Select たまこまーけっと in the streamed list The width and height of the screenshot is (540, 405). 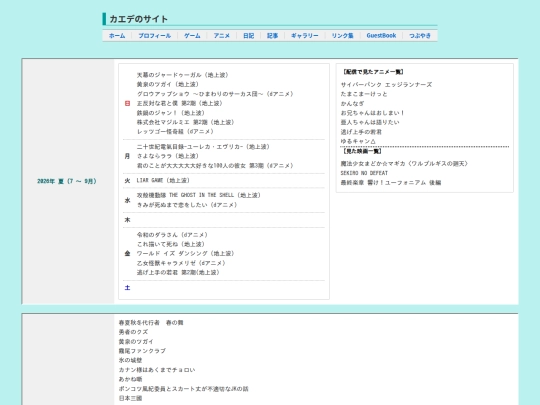pos(364,94)
